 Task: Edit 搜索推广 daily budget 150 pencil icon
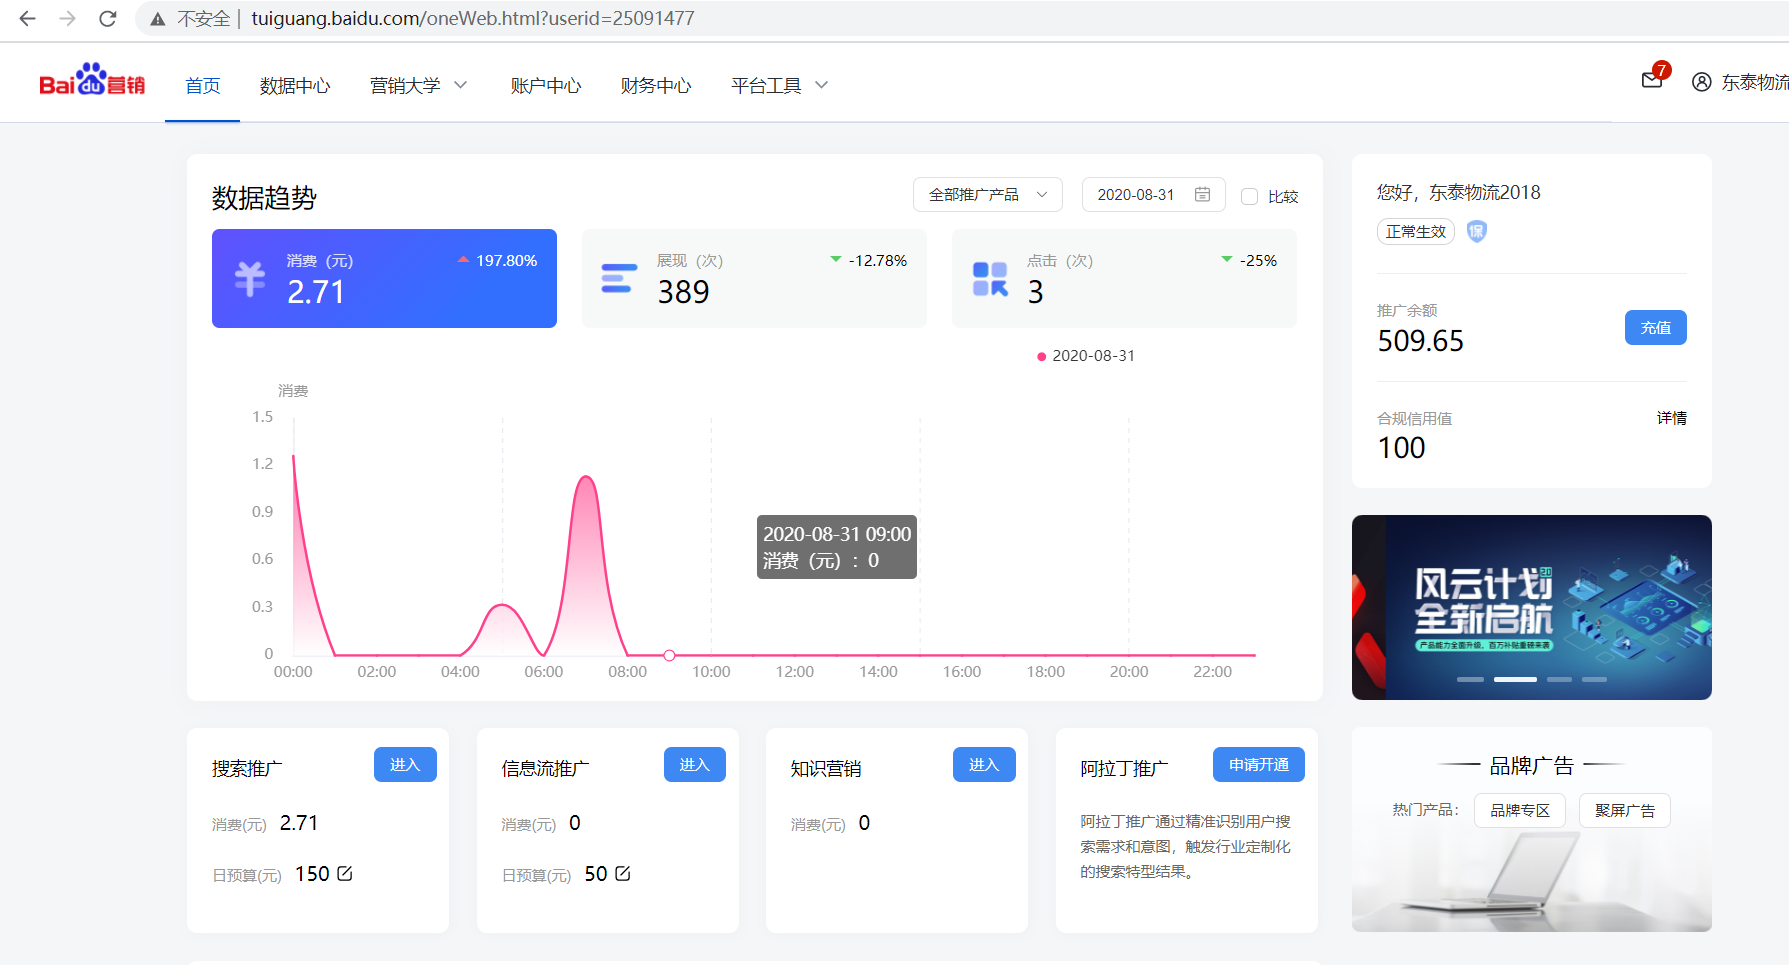point(345,873)
